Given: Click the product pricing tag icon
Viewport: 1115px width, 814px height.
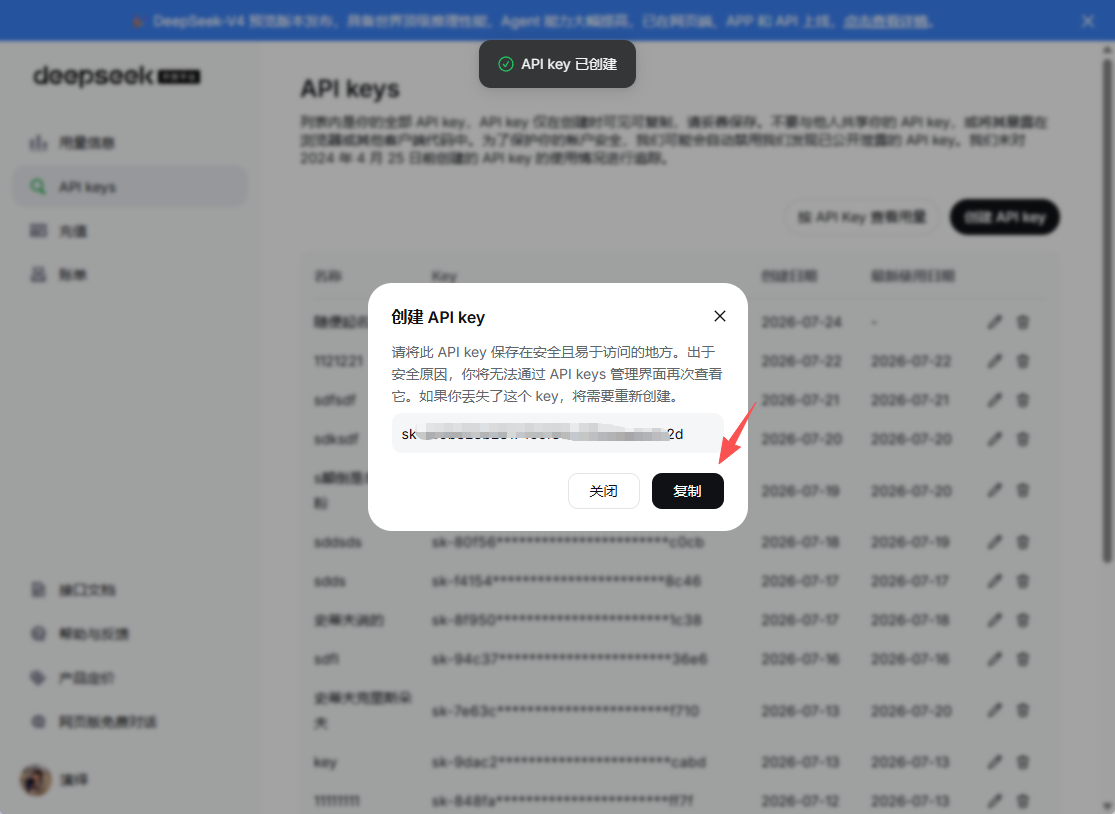Looking at the screenshot, I should coord(38,678).
